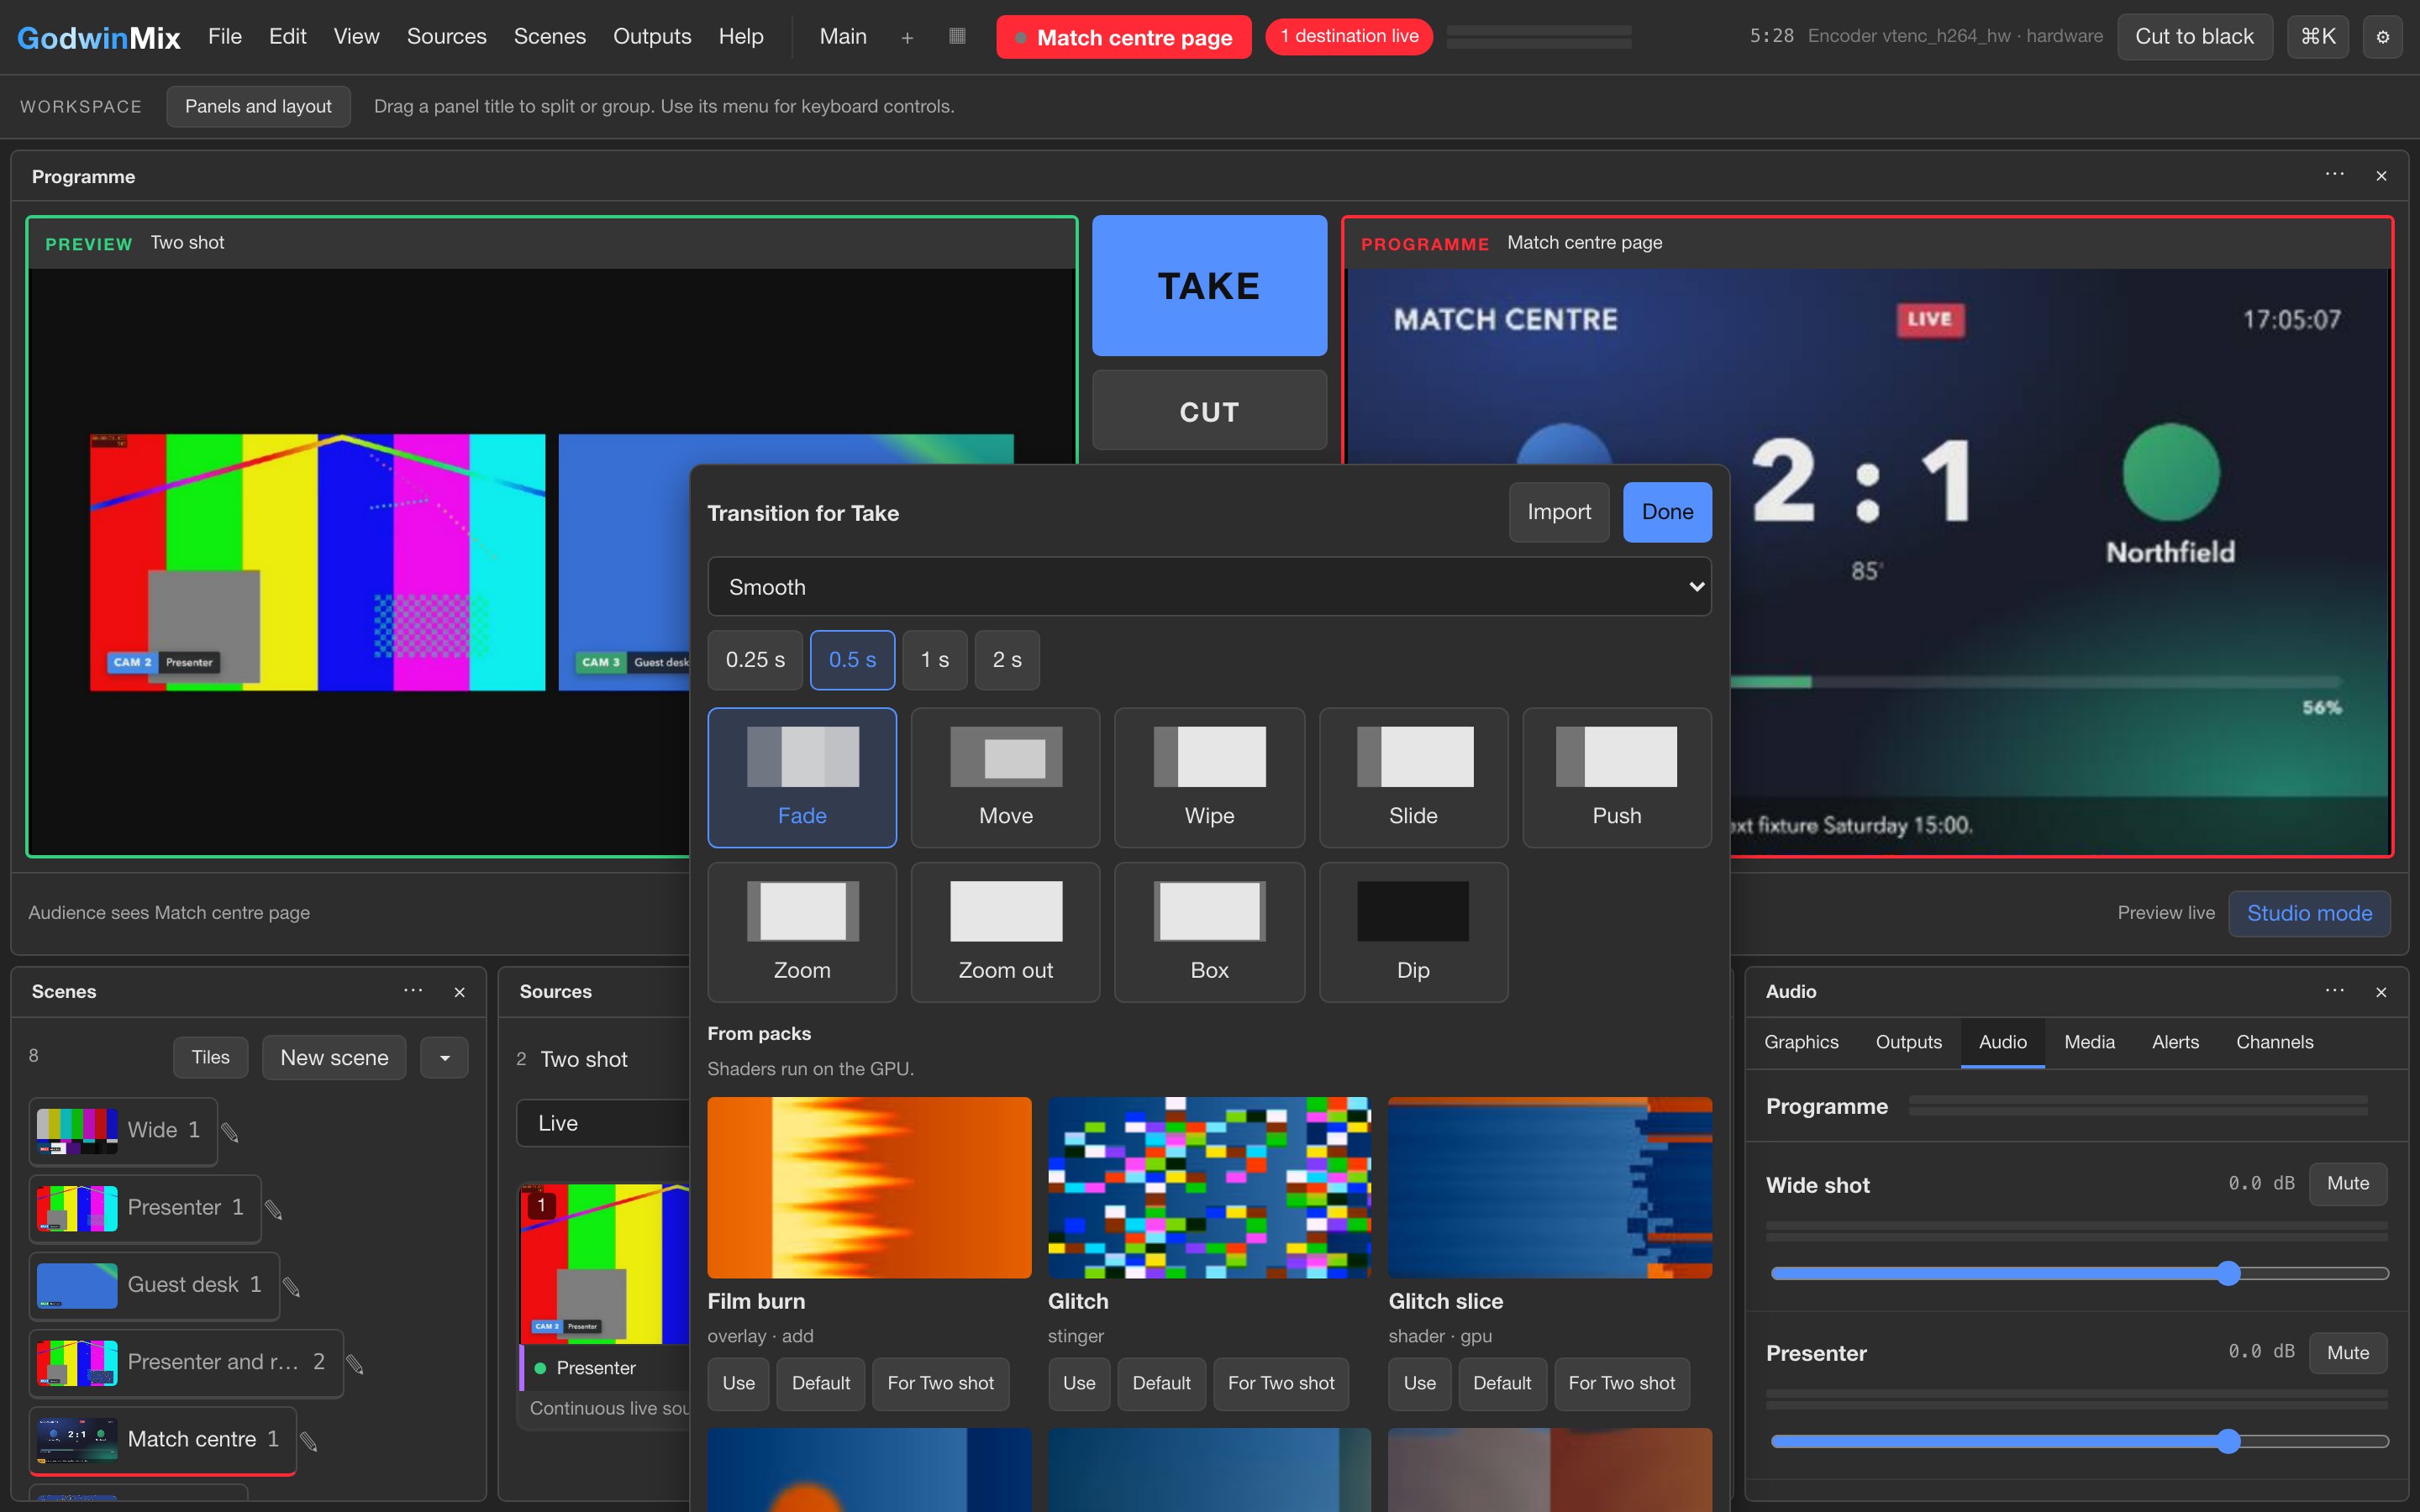Open the Outputs menu in menu bar

[652, 36]
